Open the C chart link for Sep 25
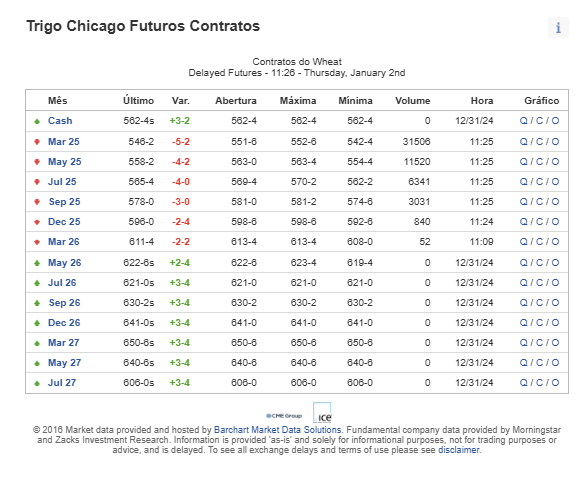 (x=539, y=202)
